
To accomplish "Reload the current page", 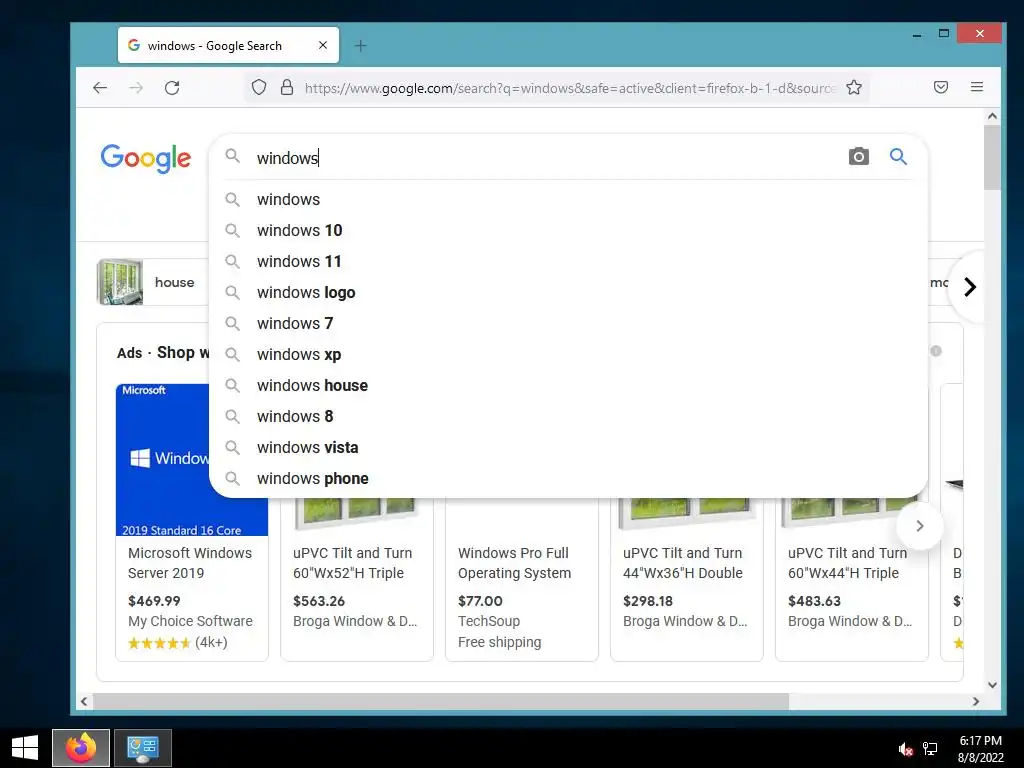I will [x=172, y=88].
